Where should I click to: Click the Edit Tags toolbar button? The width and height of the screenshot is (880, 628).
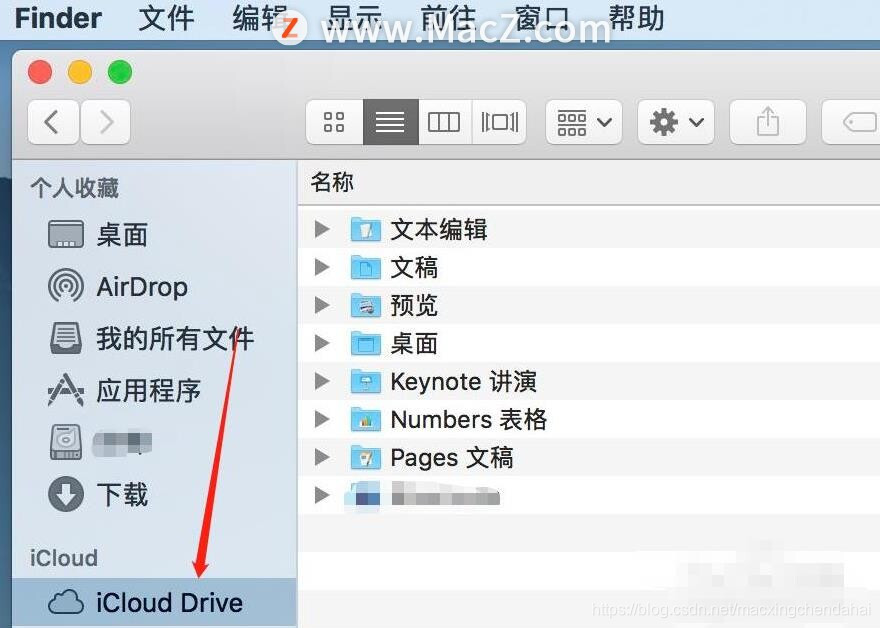click(853, 122)
